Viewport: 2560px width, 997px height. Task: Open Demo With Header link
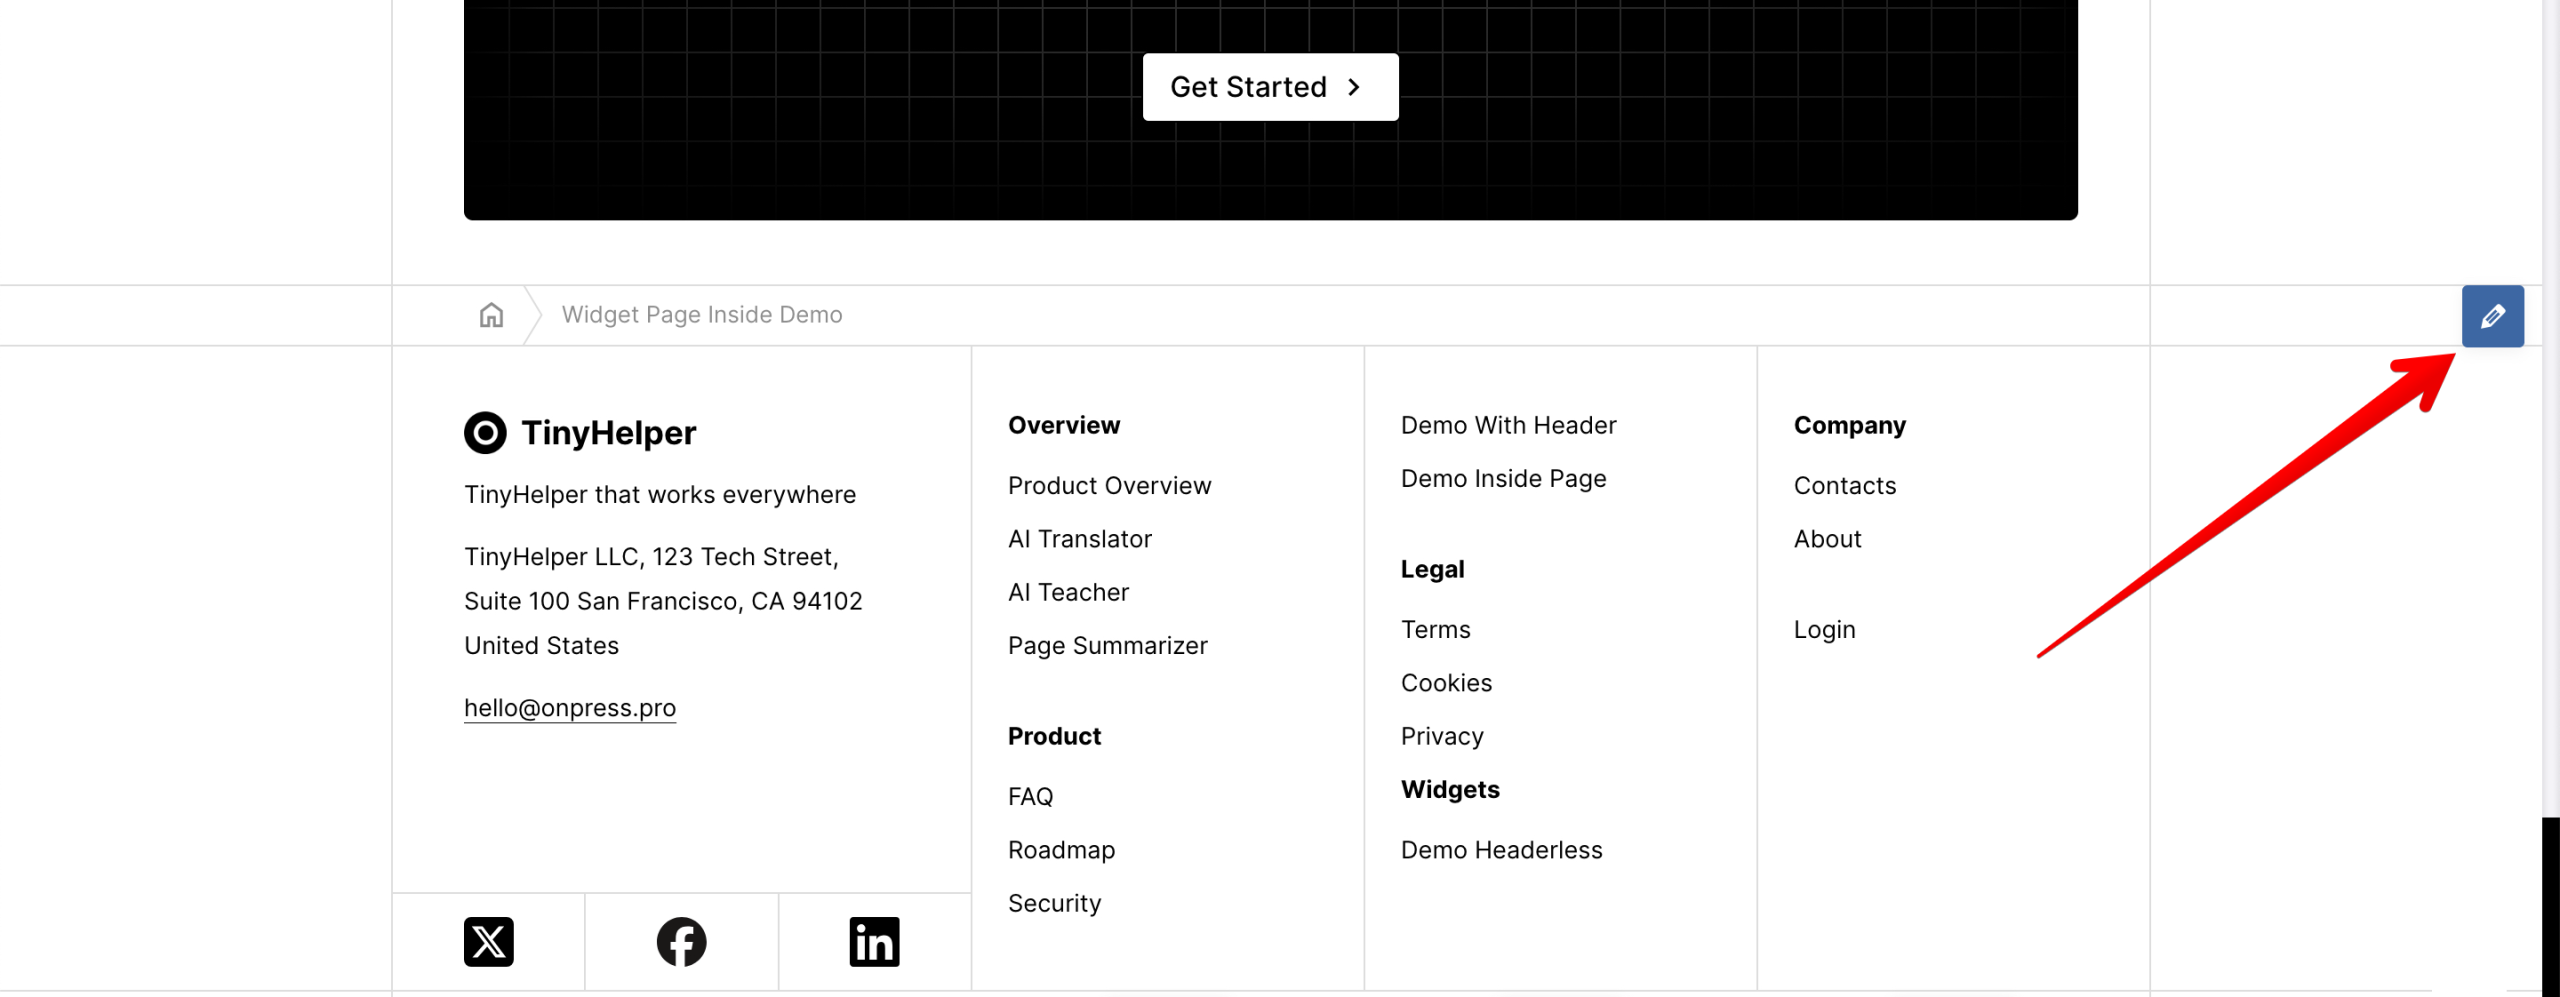pyautogui.click(x=1508, y=426)
